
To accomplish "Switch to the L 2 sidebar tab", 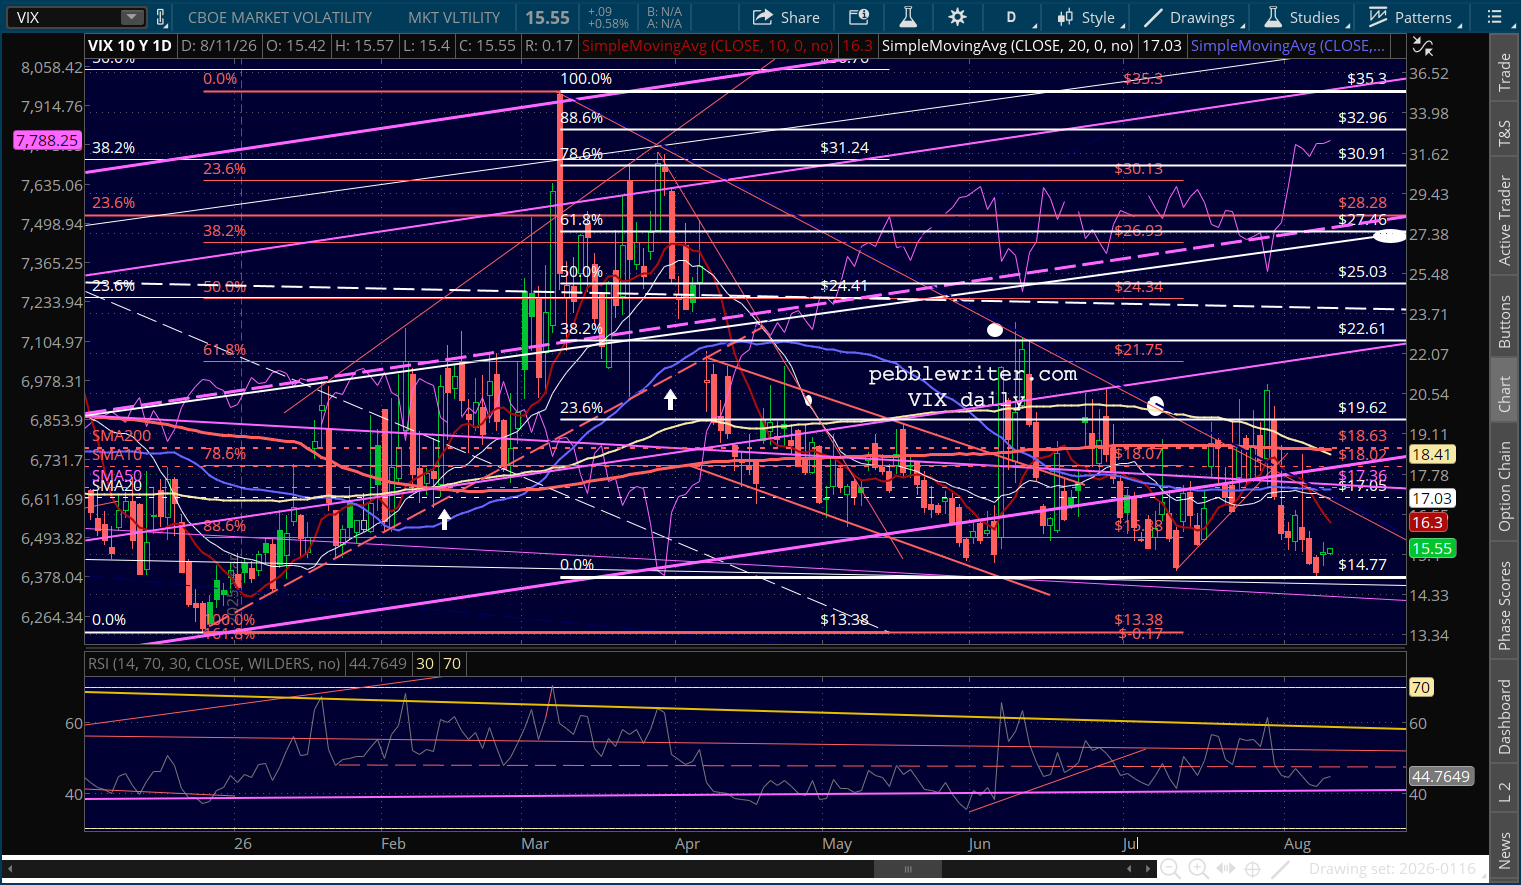I will point(1504,793).
